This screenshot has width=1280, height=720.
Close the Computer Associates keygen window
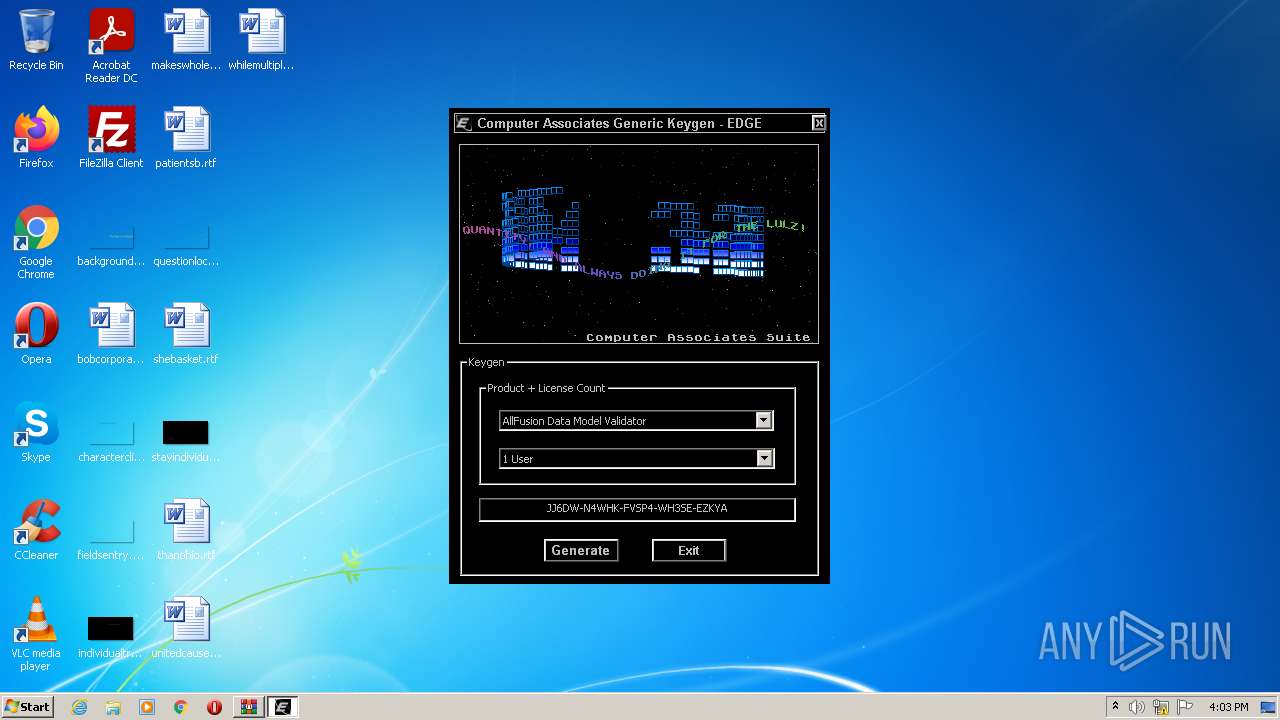pyautogui.click(x=818, y=123)
